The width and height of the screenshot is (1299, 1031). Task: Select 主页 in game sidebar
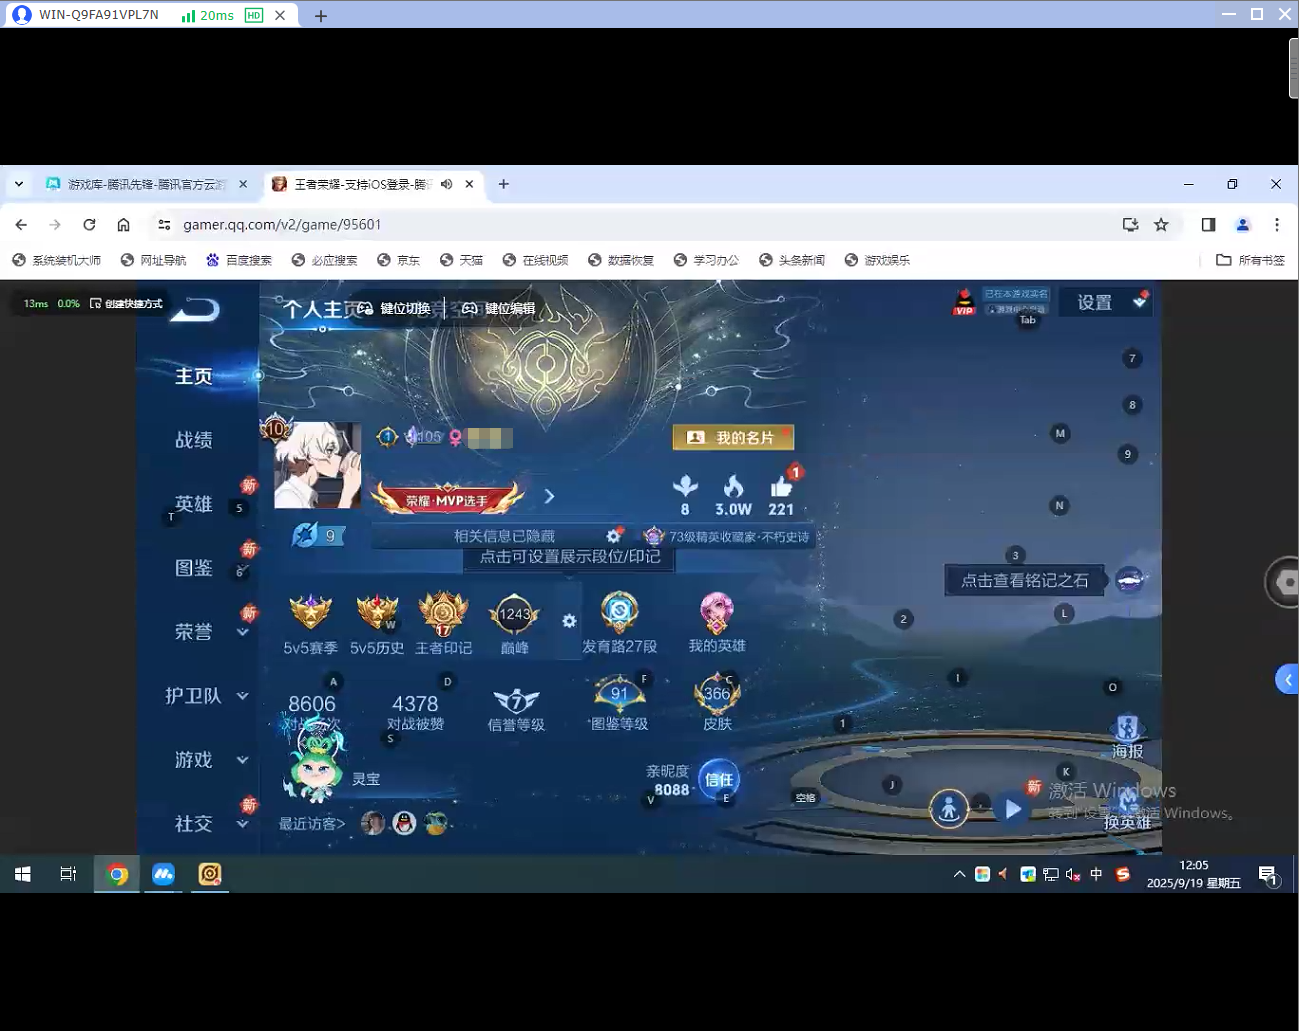point(194,376)
